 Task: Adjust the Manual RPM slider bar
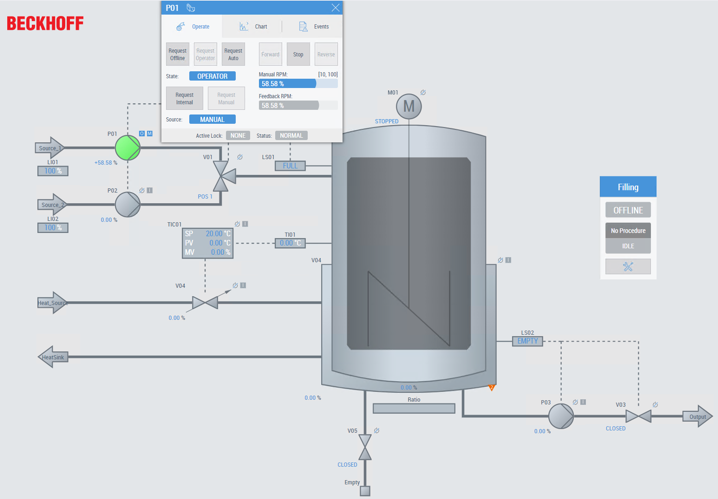298,84
